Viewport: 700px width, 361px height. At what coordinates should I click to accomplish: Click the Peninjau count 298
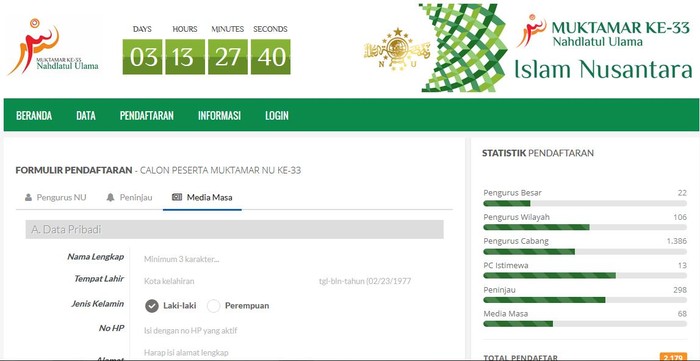(680, 290)
